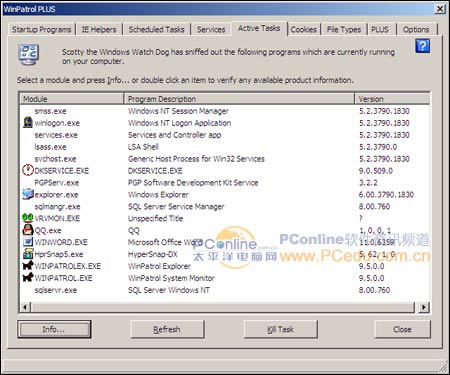Click the Windows NT Session Manager description

click(178, 111)
